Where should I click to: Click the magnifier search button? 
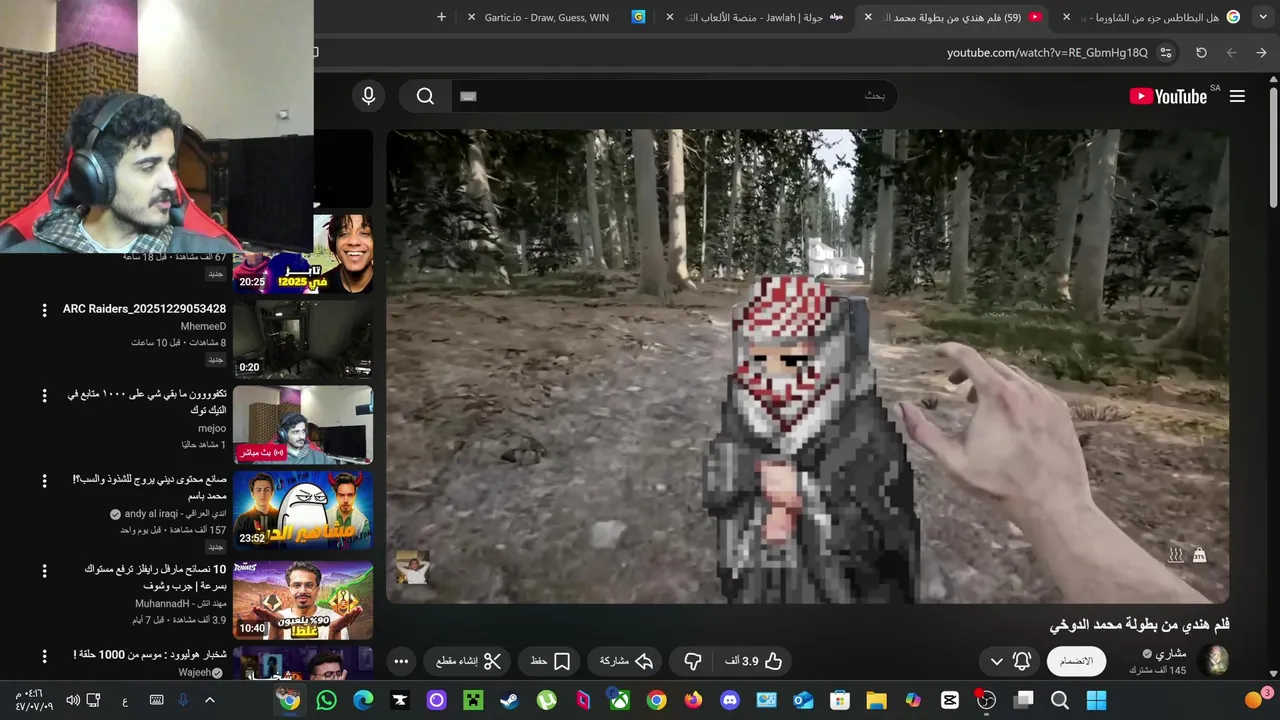pyautogui.click(x=425, y=96)
